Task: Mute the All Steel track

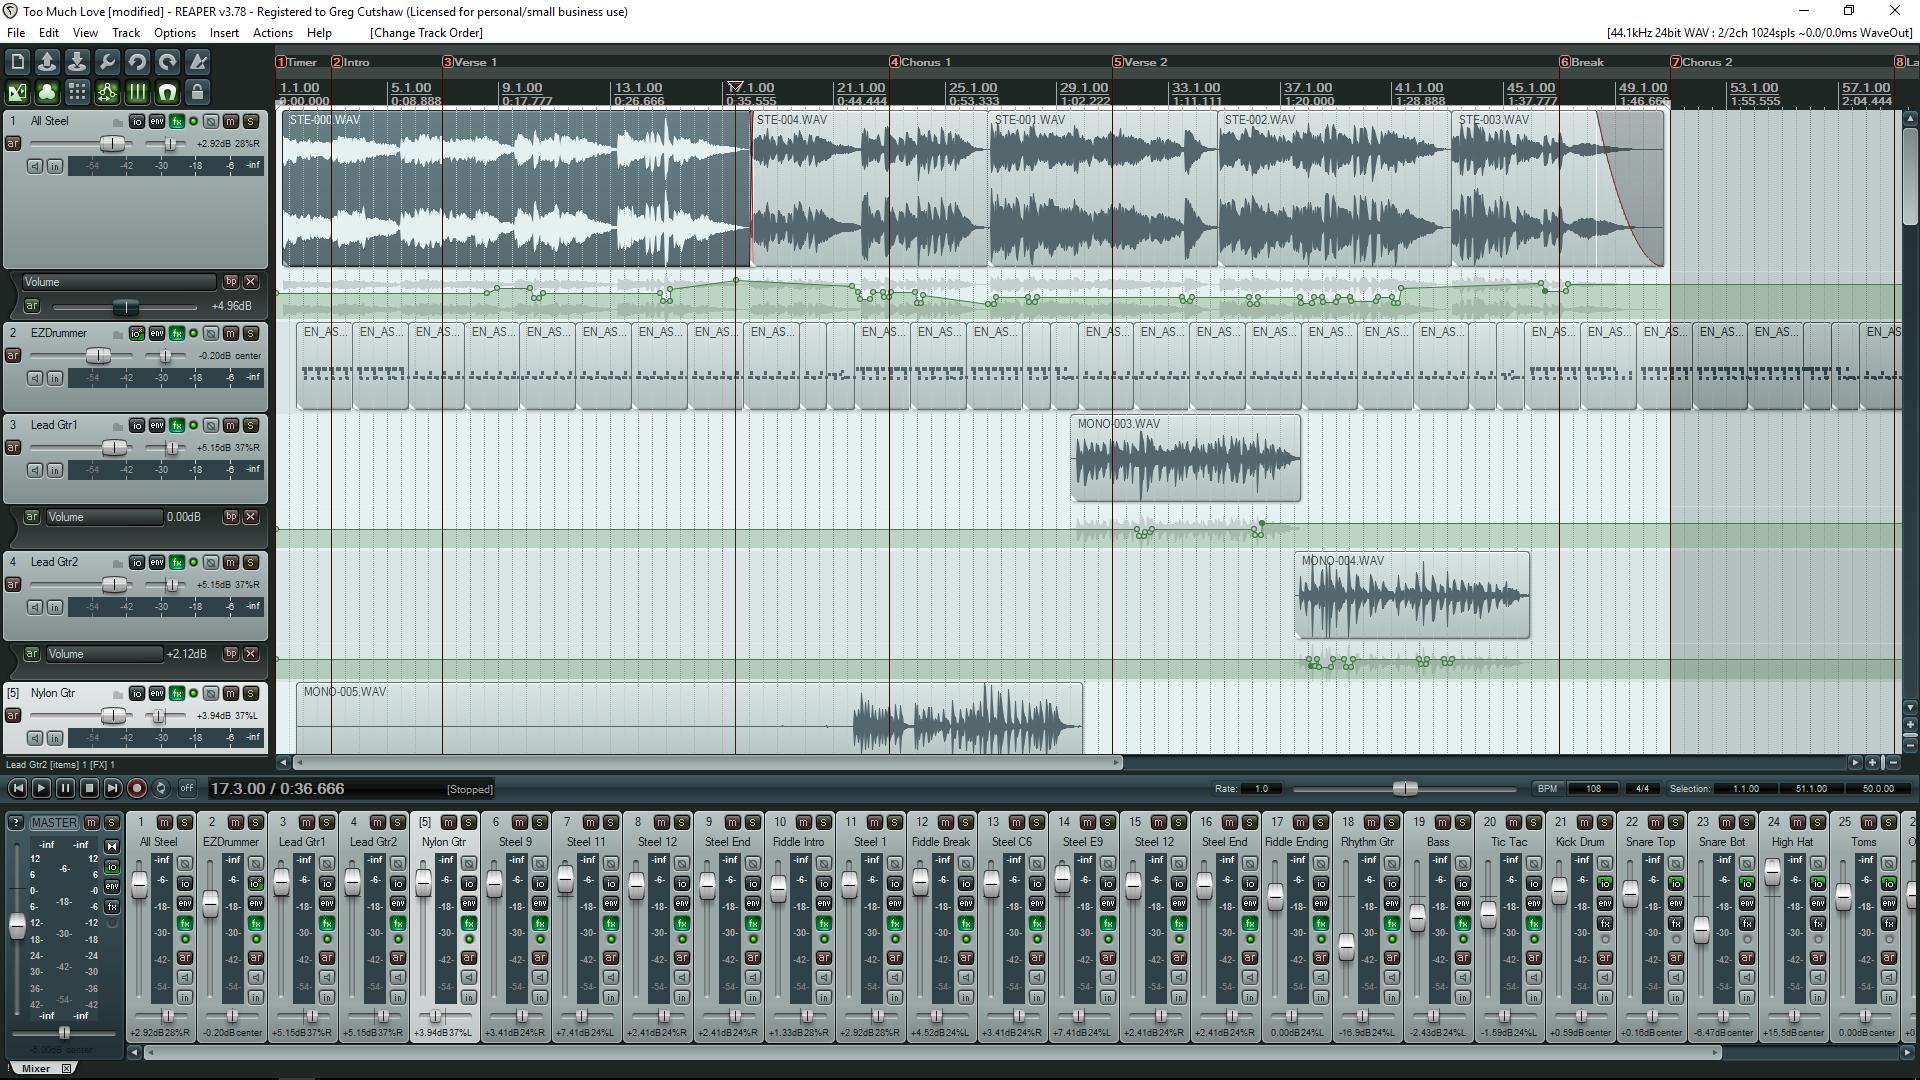Action: (231, 121)
